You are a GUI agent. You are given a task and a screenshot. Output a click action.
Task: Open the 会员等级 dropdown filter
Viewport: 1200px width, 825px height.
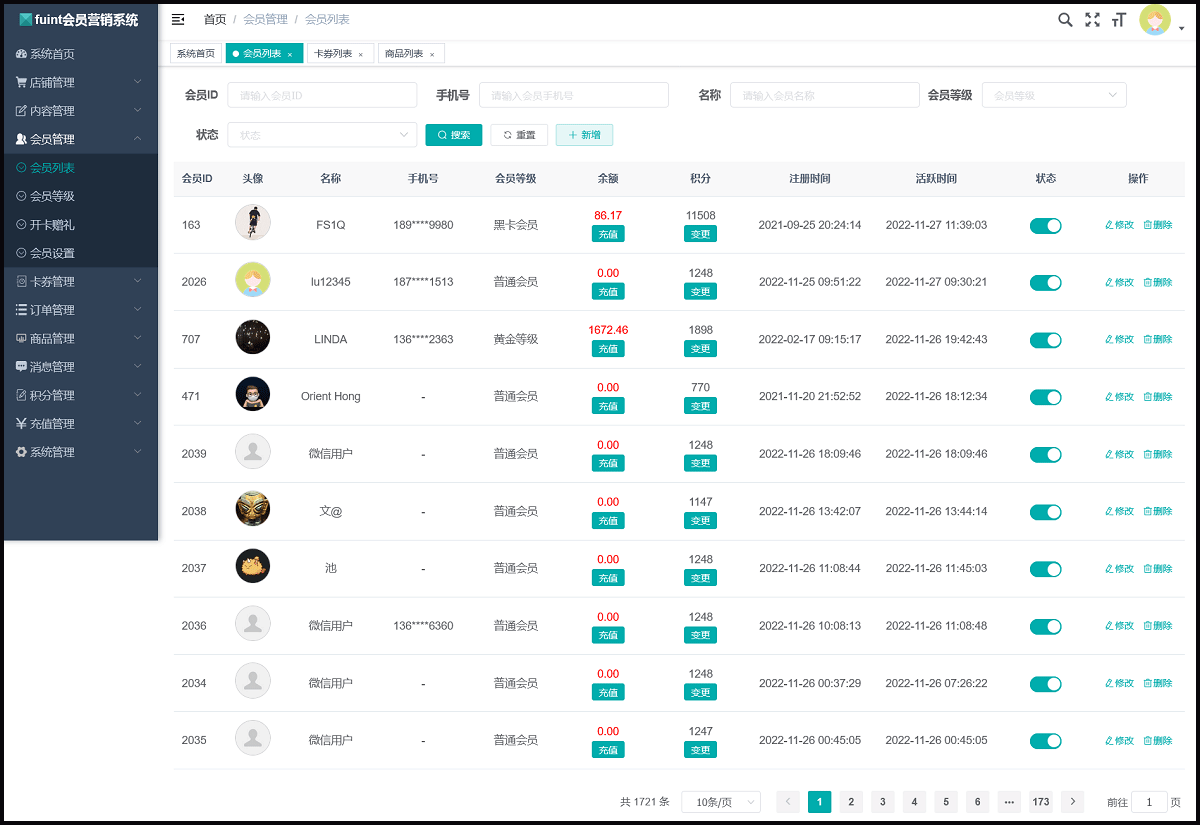[x=1054, y=94]
